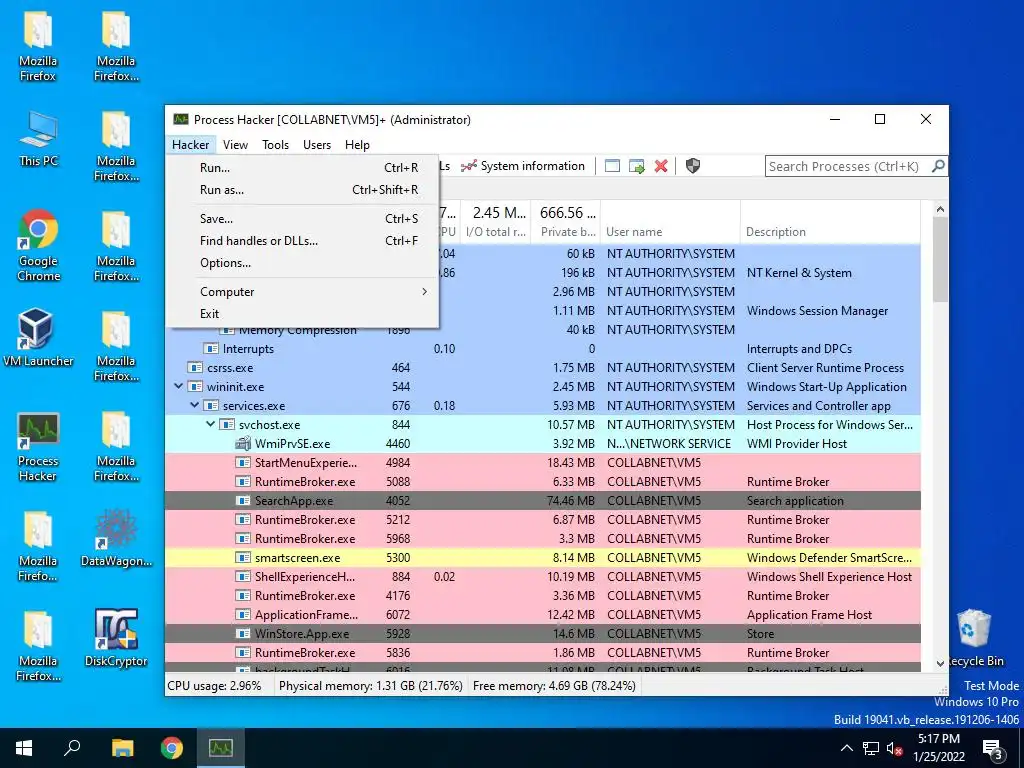This screenshot has height=768, width=1024.
Task: Select the DataWagon desktop icon
Action: point(116,539)
